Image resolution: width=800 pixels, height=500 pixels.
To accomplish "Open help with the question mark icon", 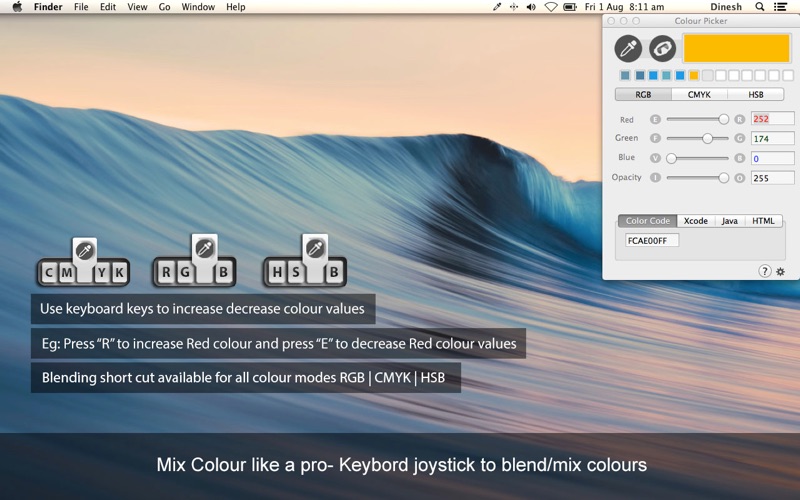I will point(765,271).
